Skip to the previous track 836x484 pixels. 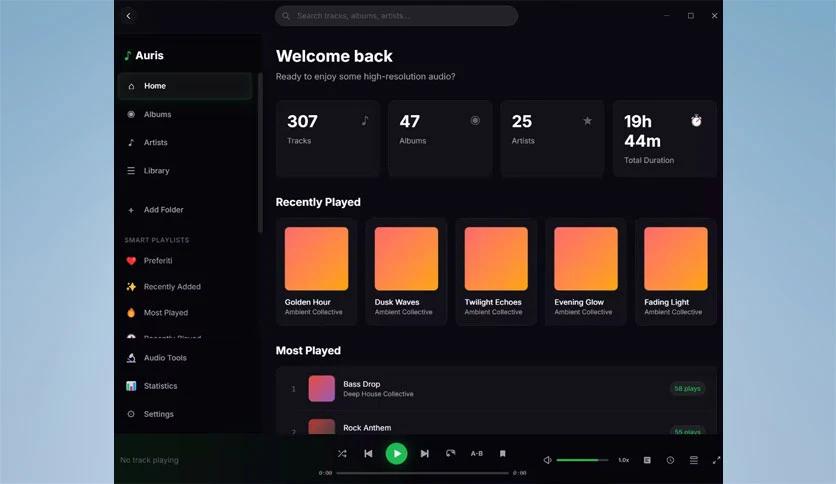(368, 454)
